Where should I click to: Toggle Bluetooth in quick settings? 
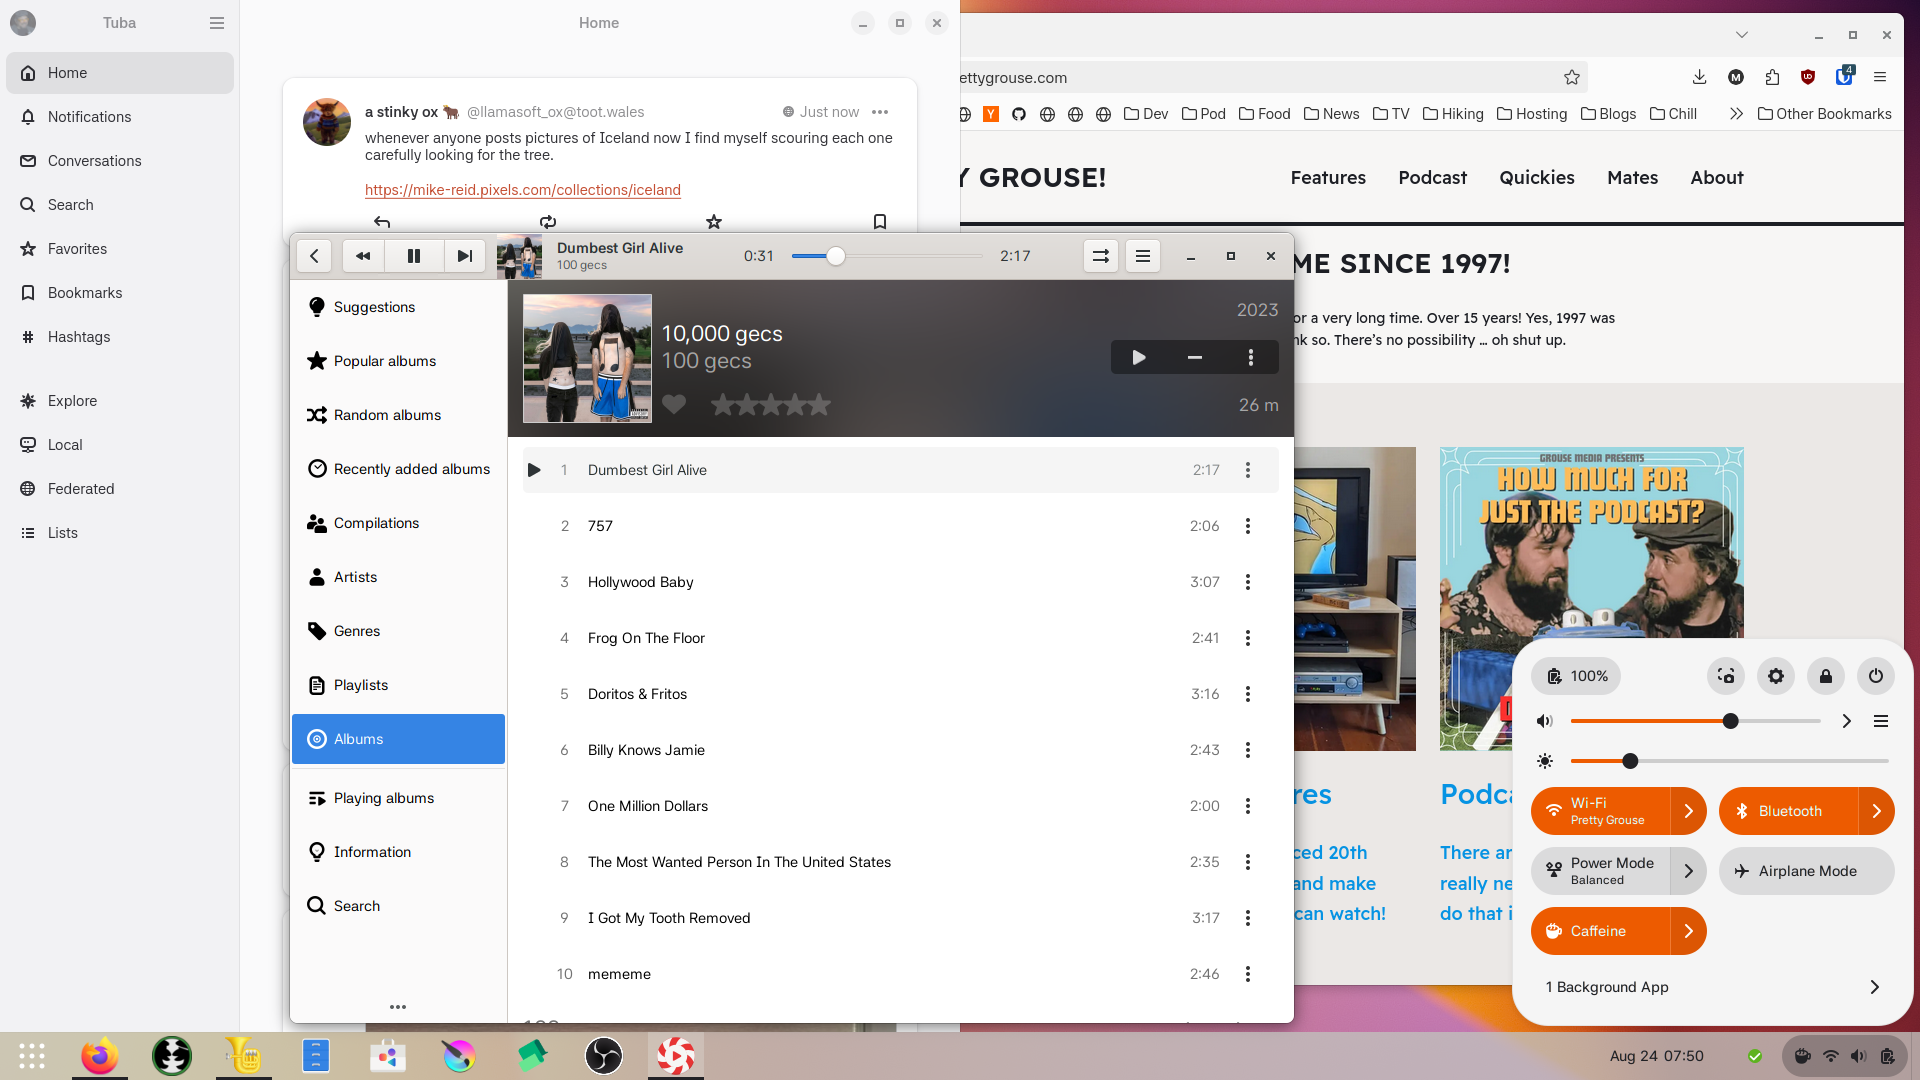1788,811
